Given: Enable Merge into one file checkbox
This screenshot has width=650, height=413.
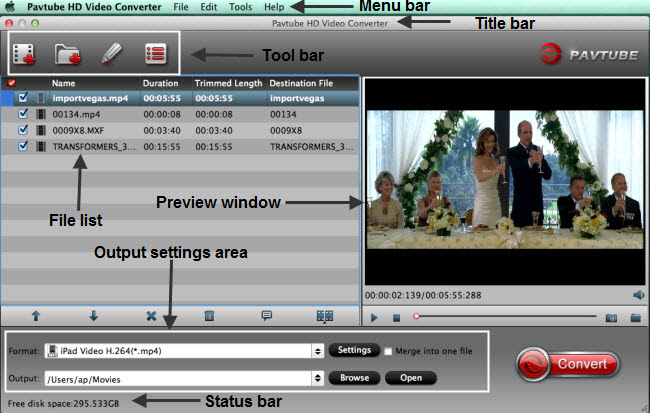Looking at the screenshot, I should pyautogui.click(x=388, y=351).
